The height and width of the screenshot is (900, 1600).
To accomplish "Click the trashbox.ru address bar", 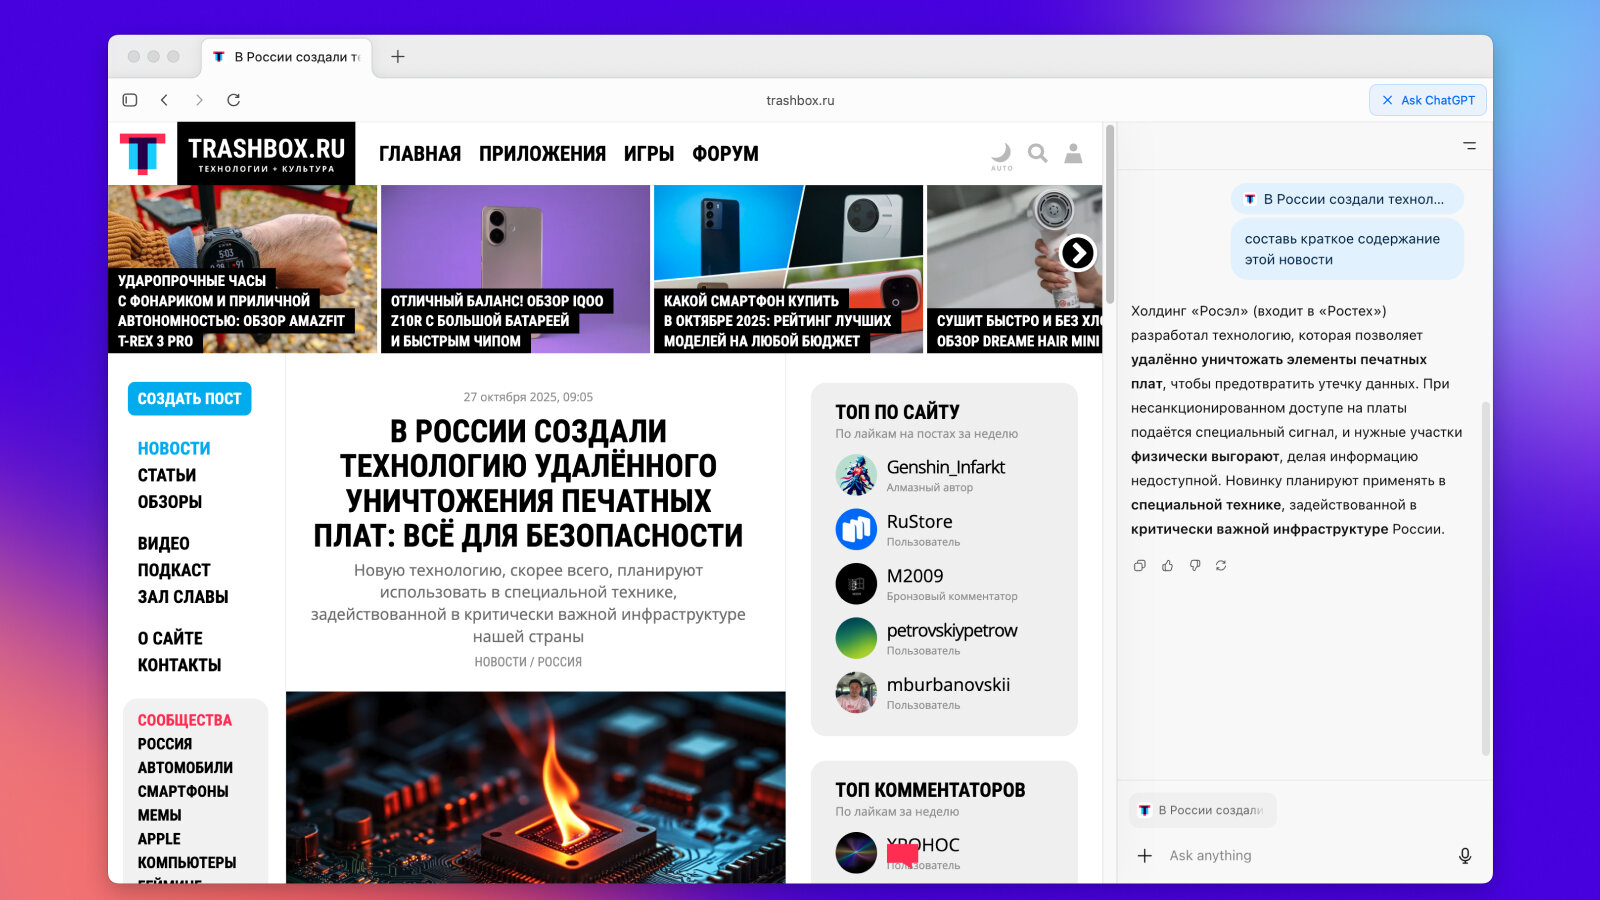I will pyautogui.click(x=800, y=100).
